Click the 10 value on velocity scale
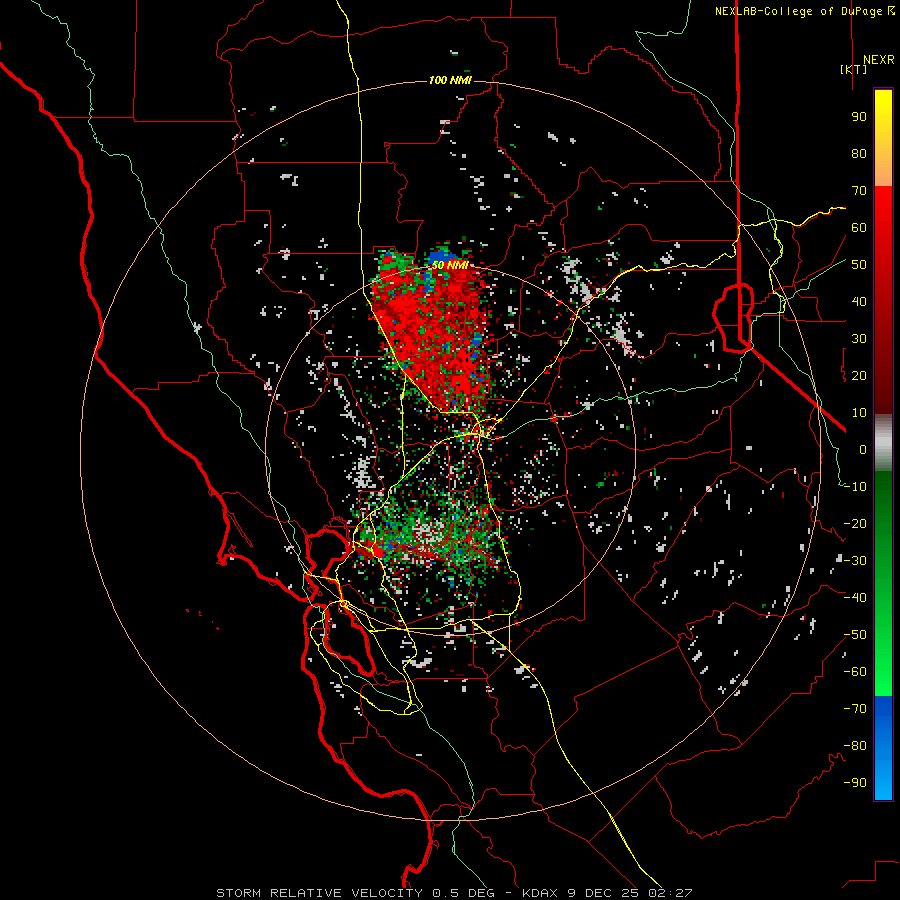Image resolution: width=900 pixels, height=900 pixels. click(859, 413)
